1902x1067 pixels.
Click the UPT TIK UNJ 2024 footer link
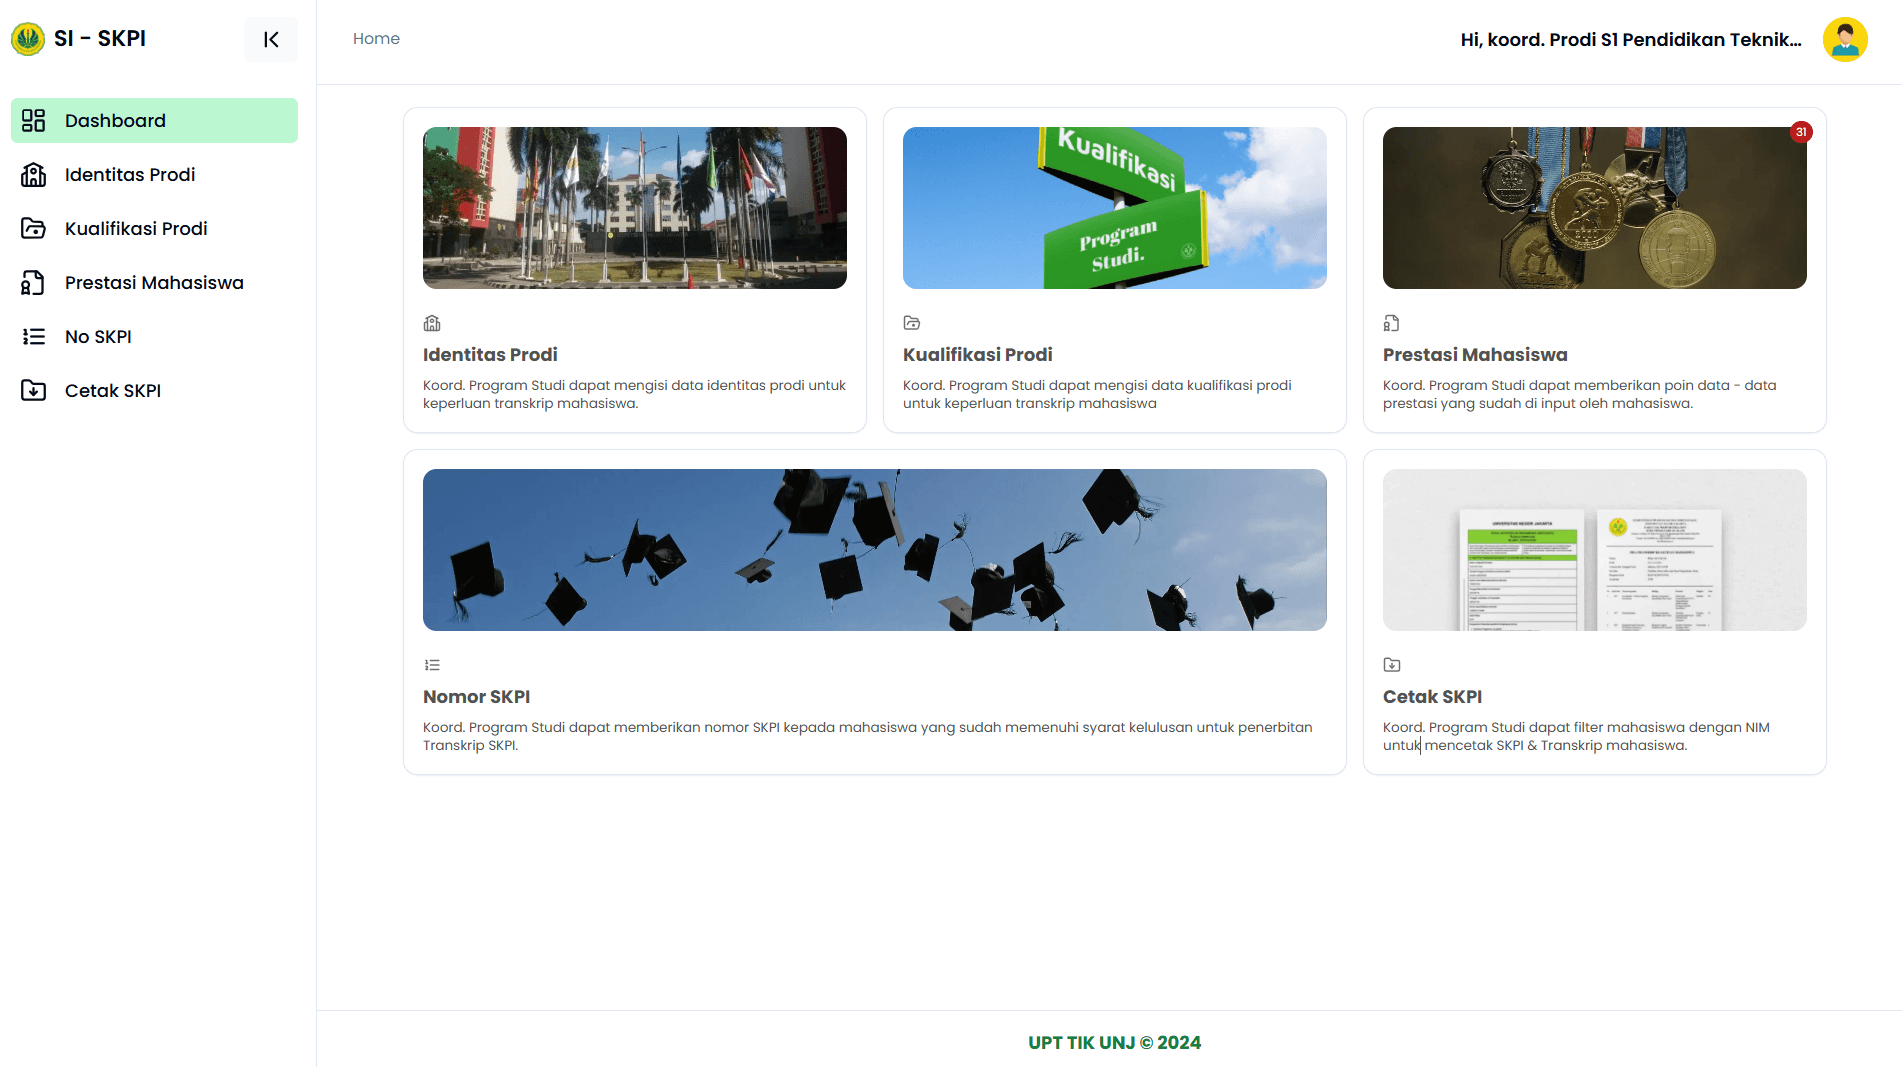coord(1114,1042)
